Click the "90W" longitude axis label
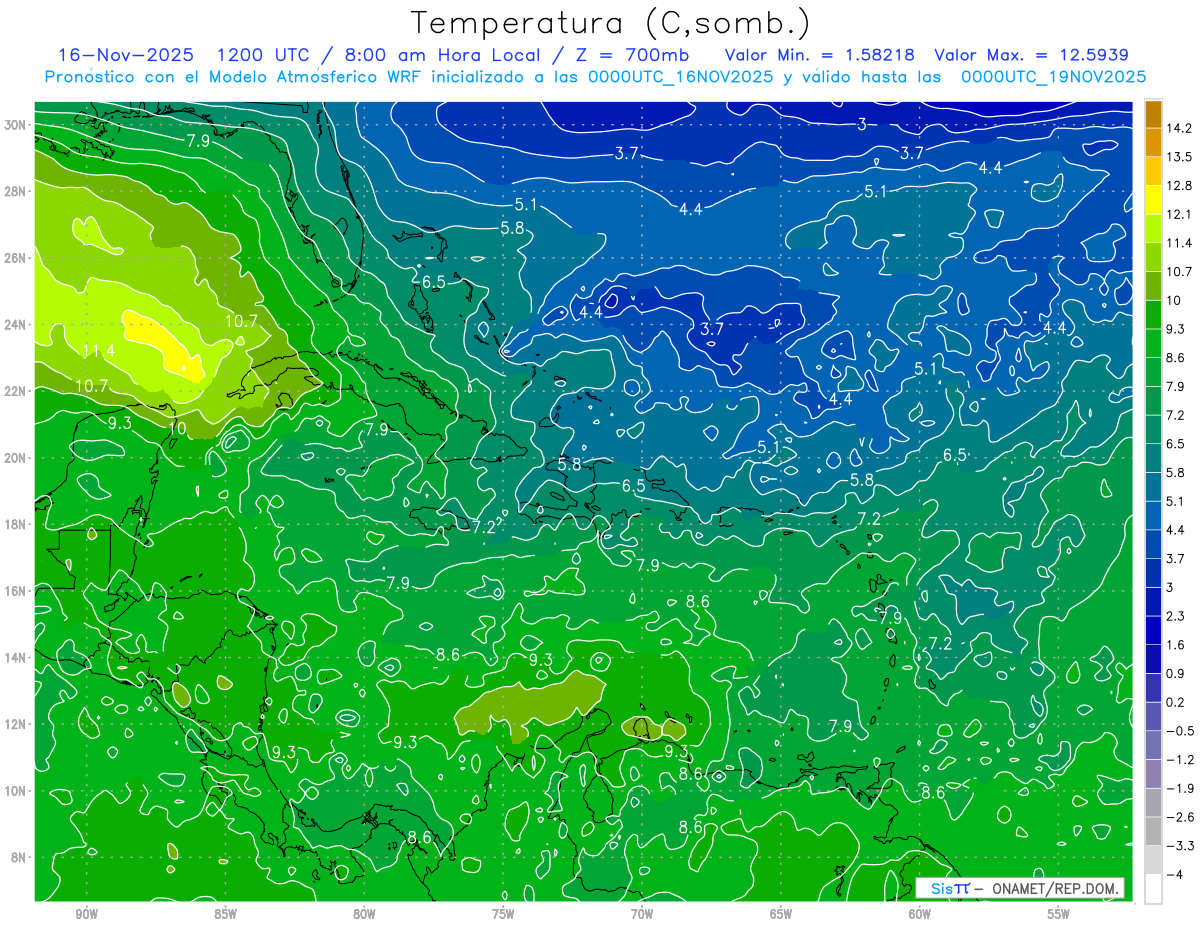The height and width of the screenshot is (927, 1200). 86,915
